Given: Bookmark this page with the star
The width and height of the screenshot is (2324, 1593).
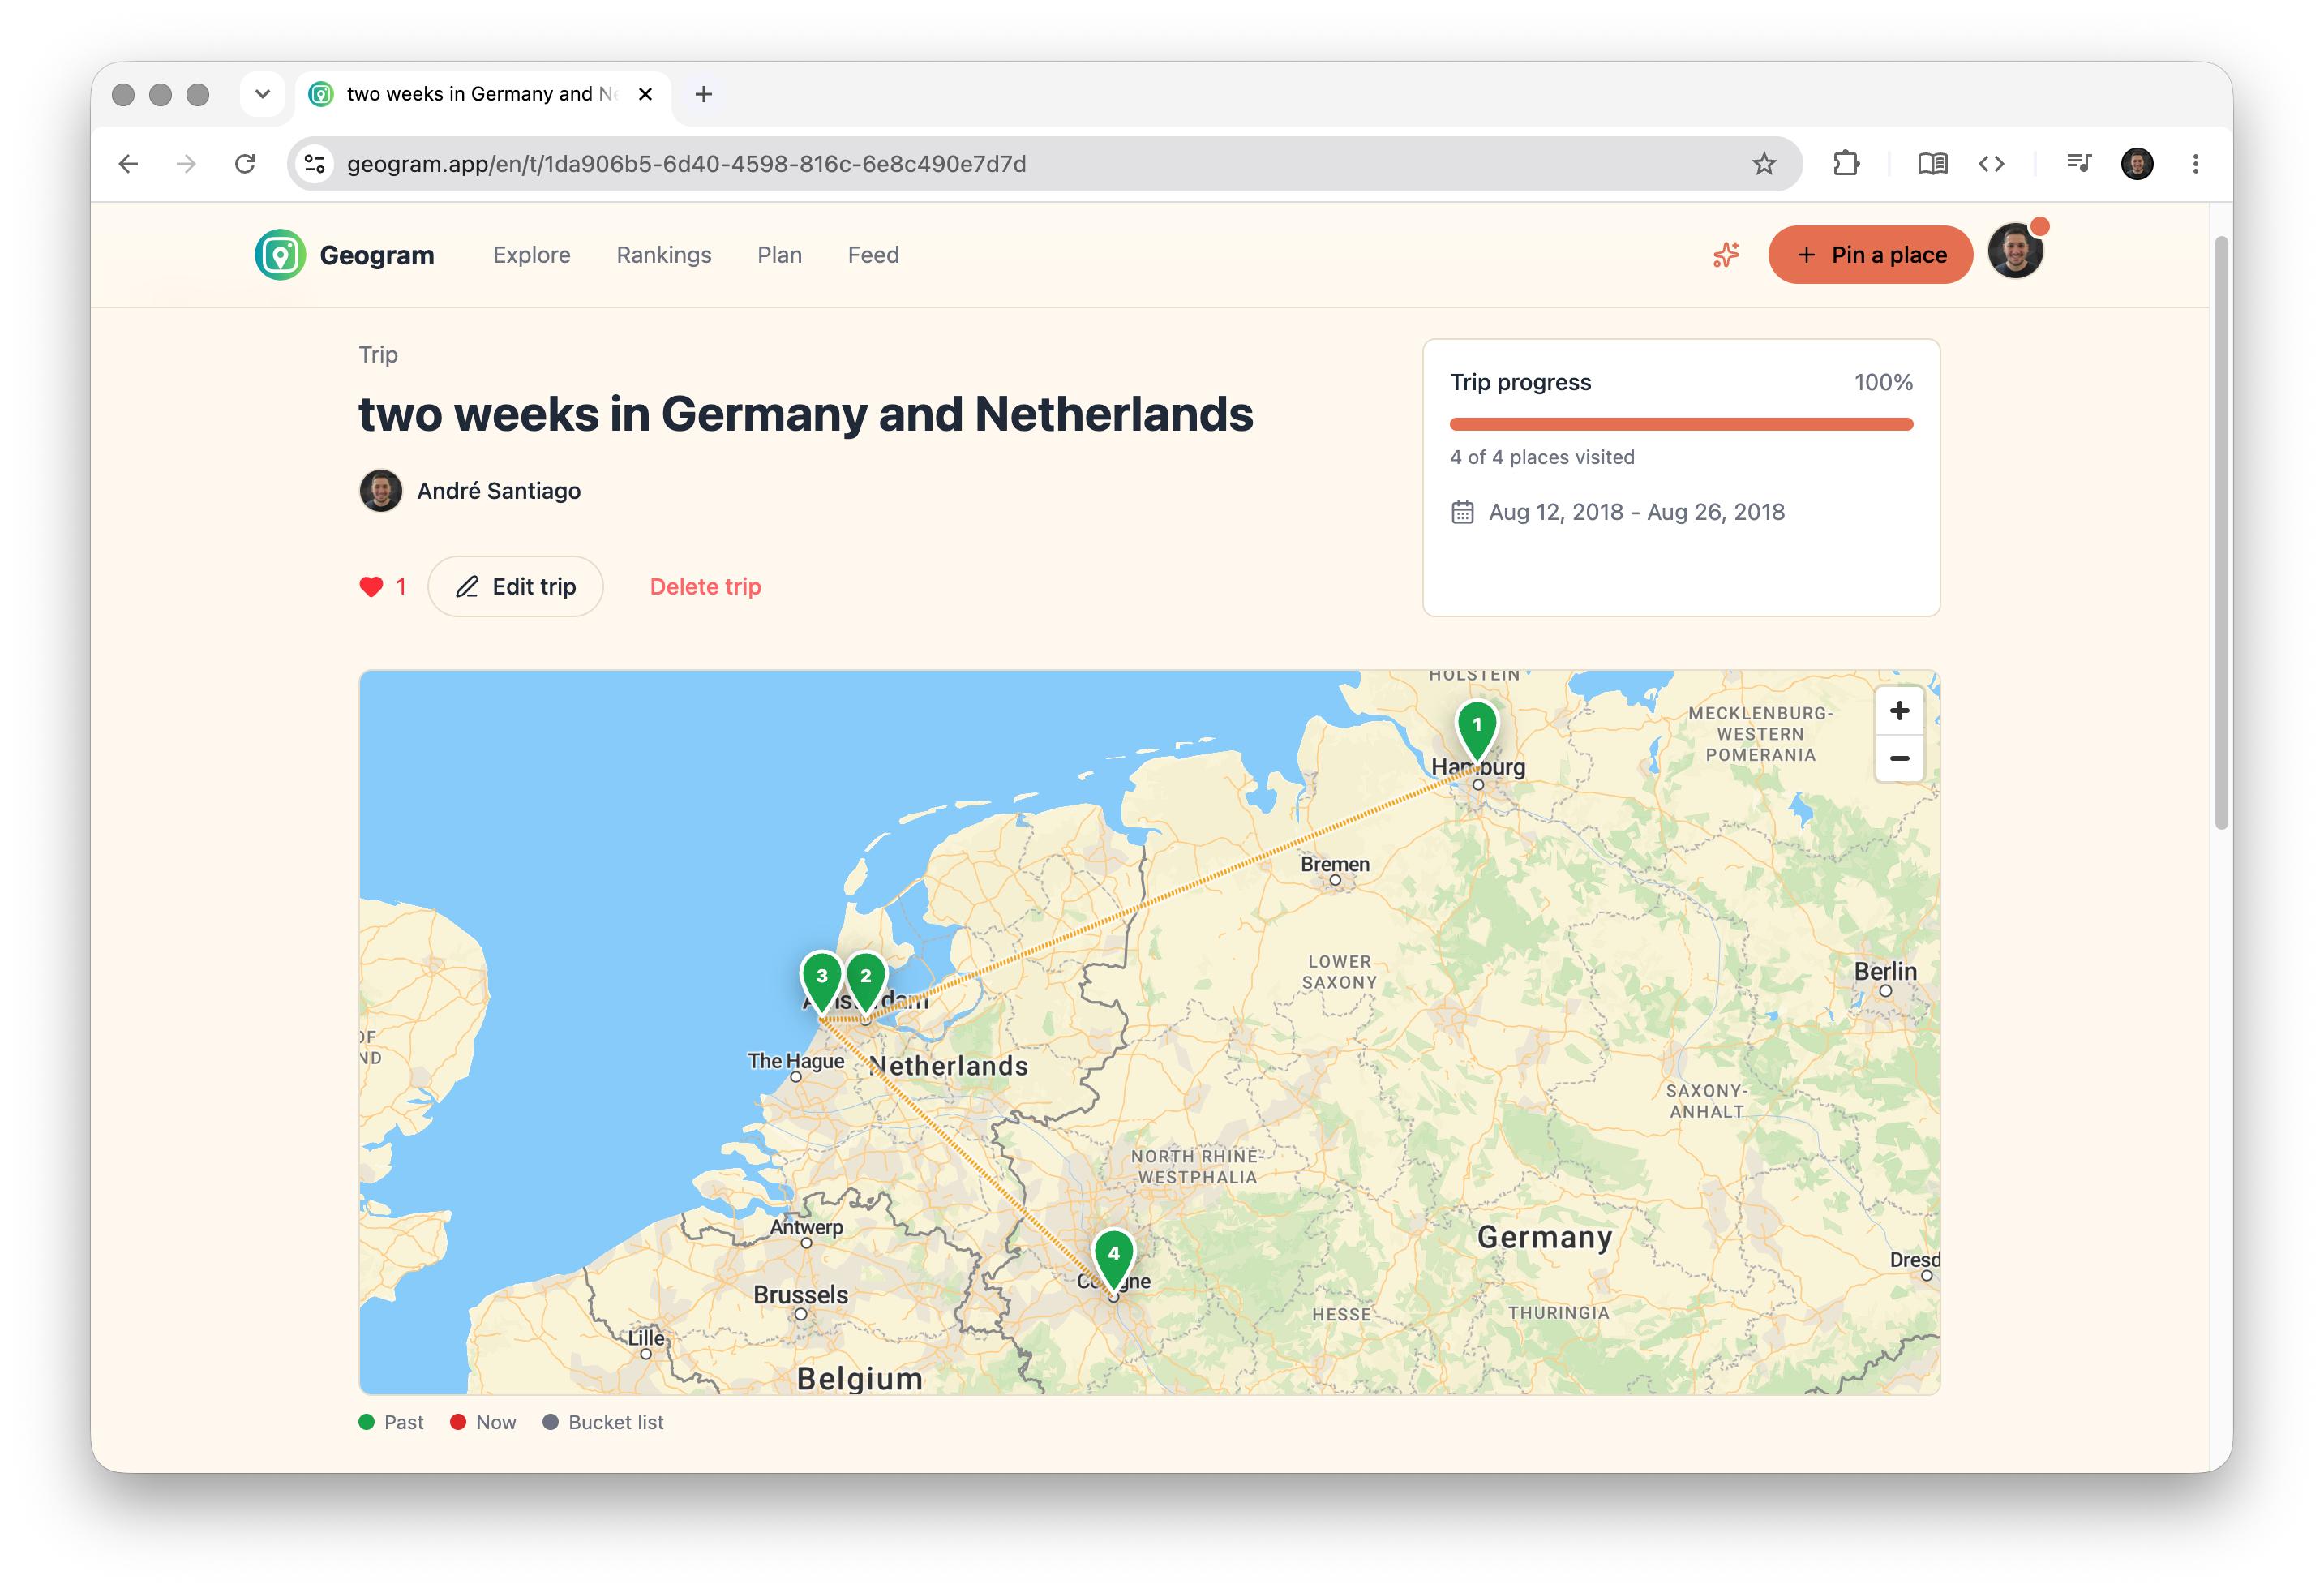Looking at the screenshot, I should coord(1764,164).
